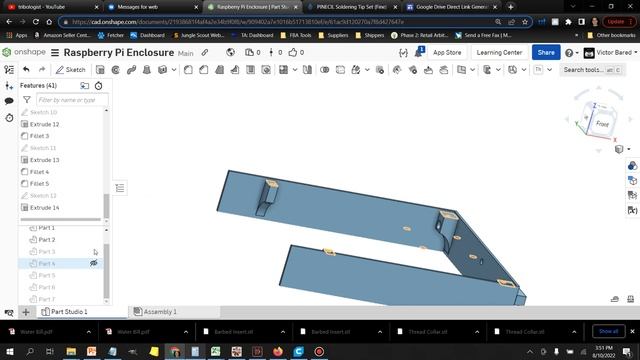640x360 pixels.
Task: Switch to Google Drive Direct Link tab
Action: coord(452,7)
